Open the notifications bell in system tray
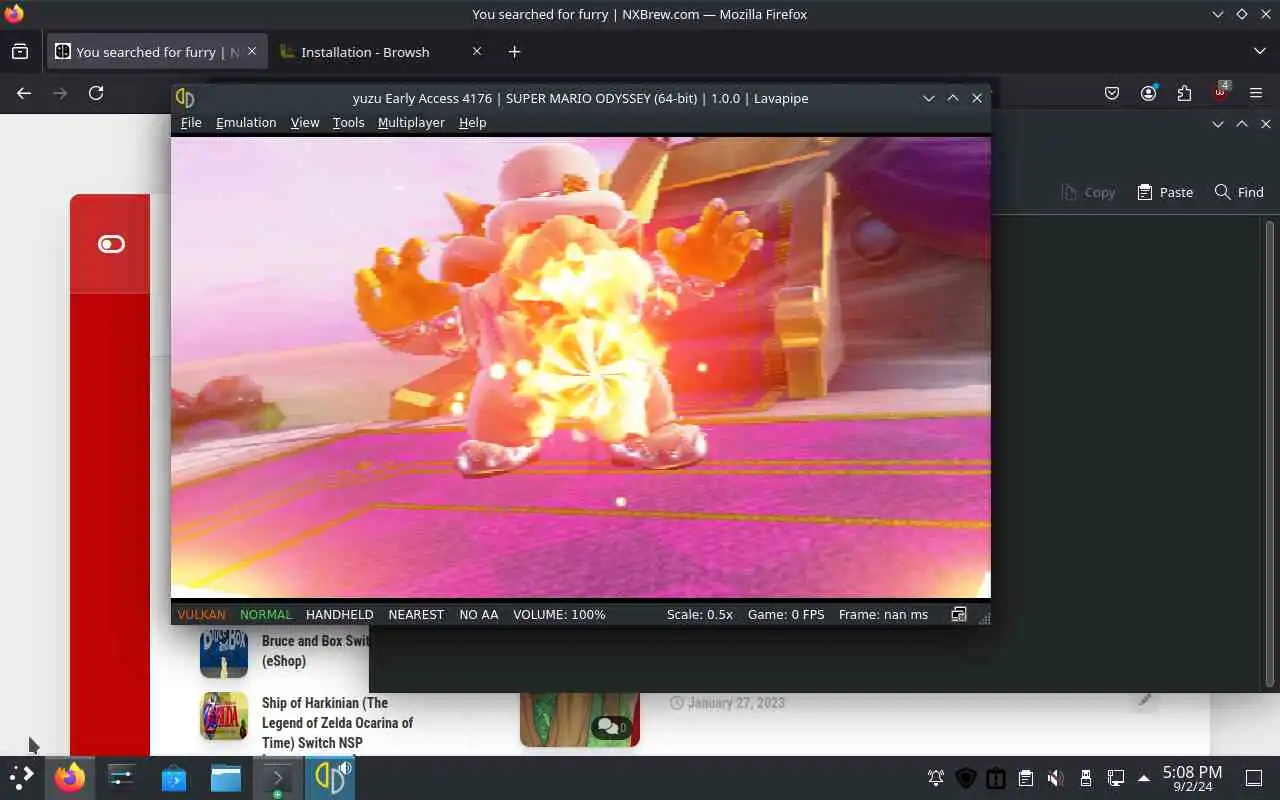Viewport: 1280px width, 800px height. (x=936, y=778)
